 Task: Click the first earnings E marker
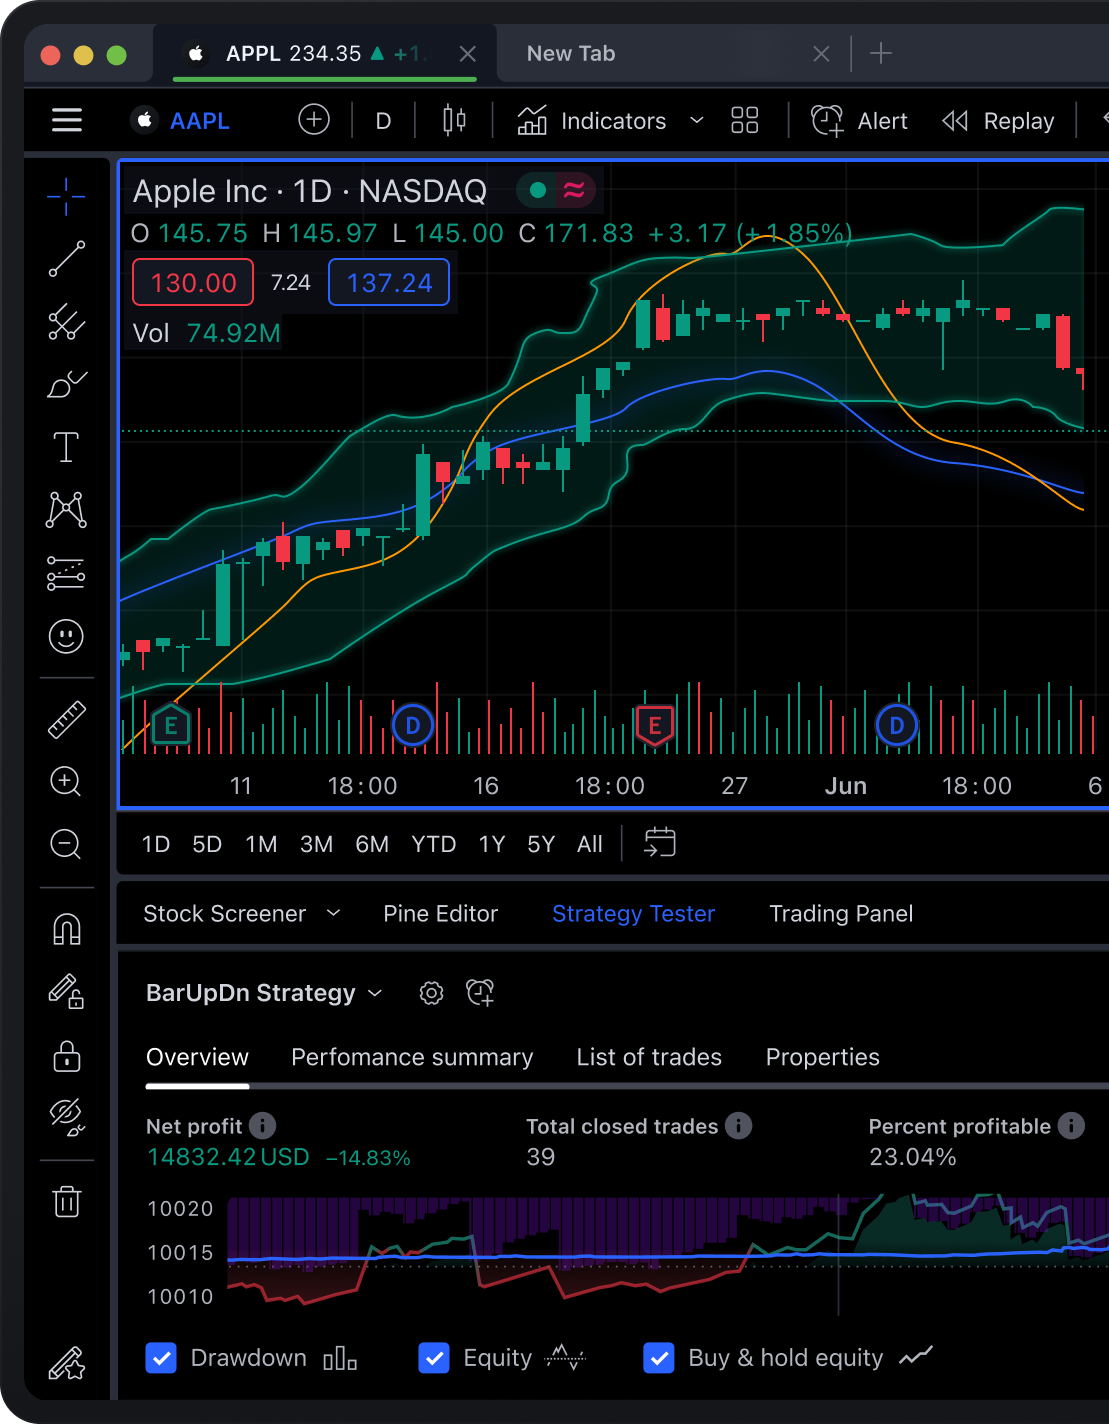coord(171,725)
